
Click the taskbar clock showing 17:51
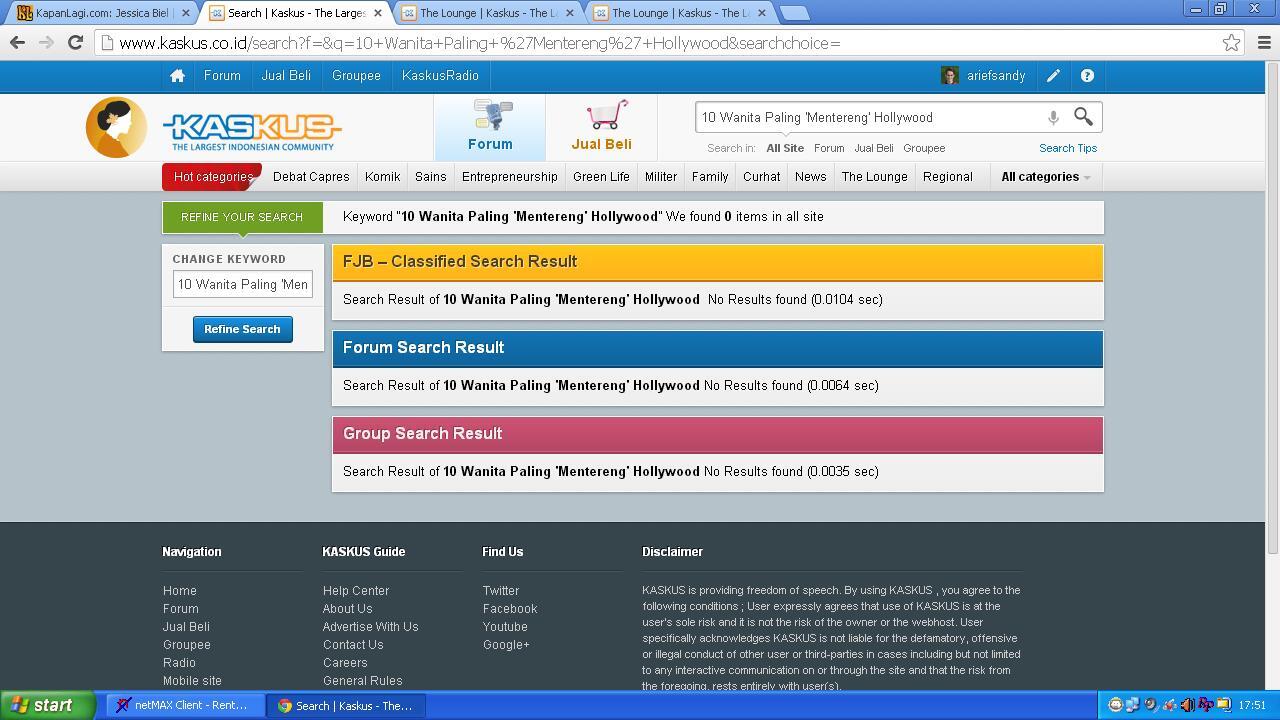point(1252,705)
